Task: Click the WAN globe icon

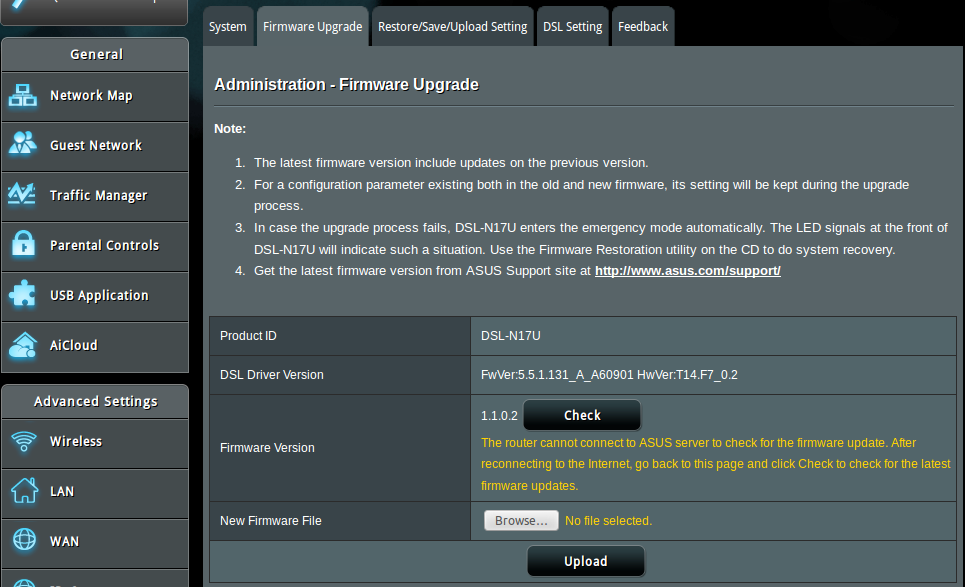Action: coord(25,539)
